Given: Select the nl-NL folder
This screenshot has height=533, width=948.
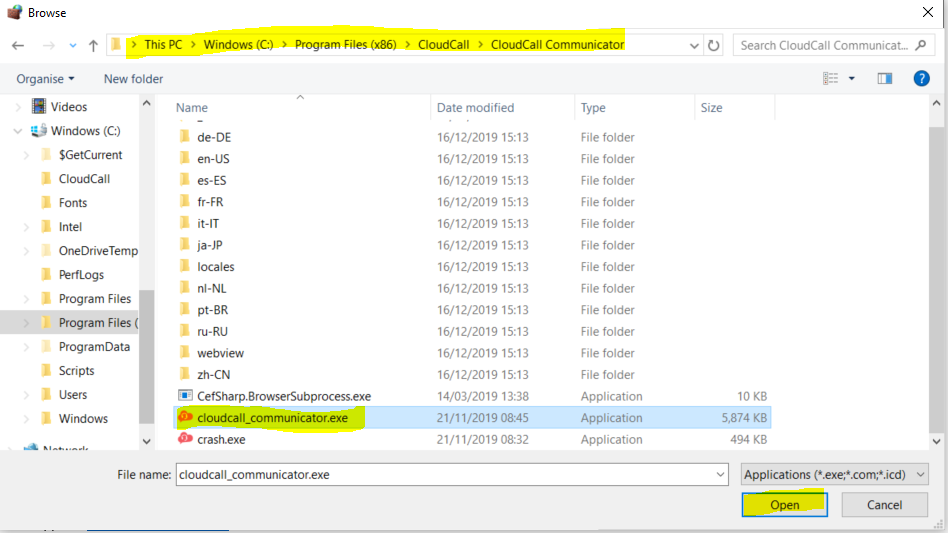Looking at the screenshot, I should click(x=212, y=289).
